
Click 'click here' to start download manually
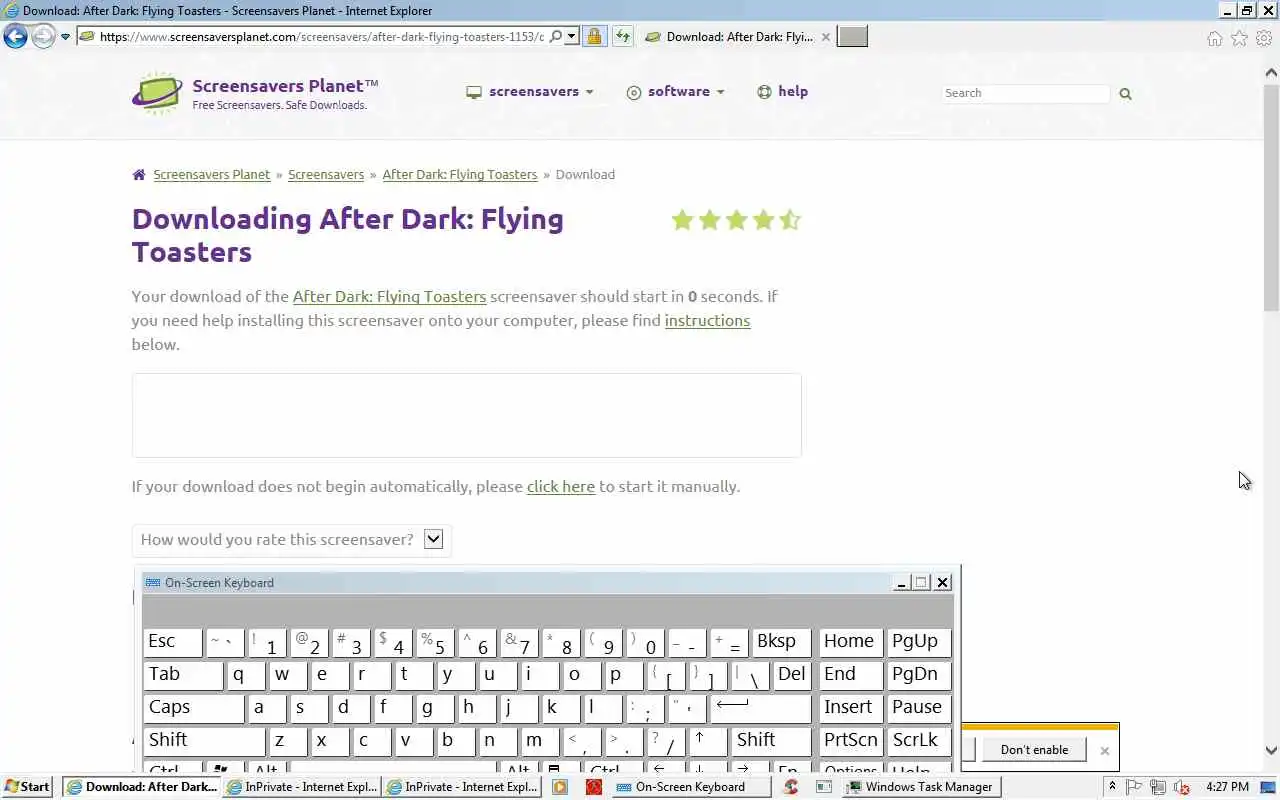coord(561,486)
